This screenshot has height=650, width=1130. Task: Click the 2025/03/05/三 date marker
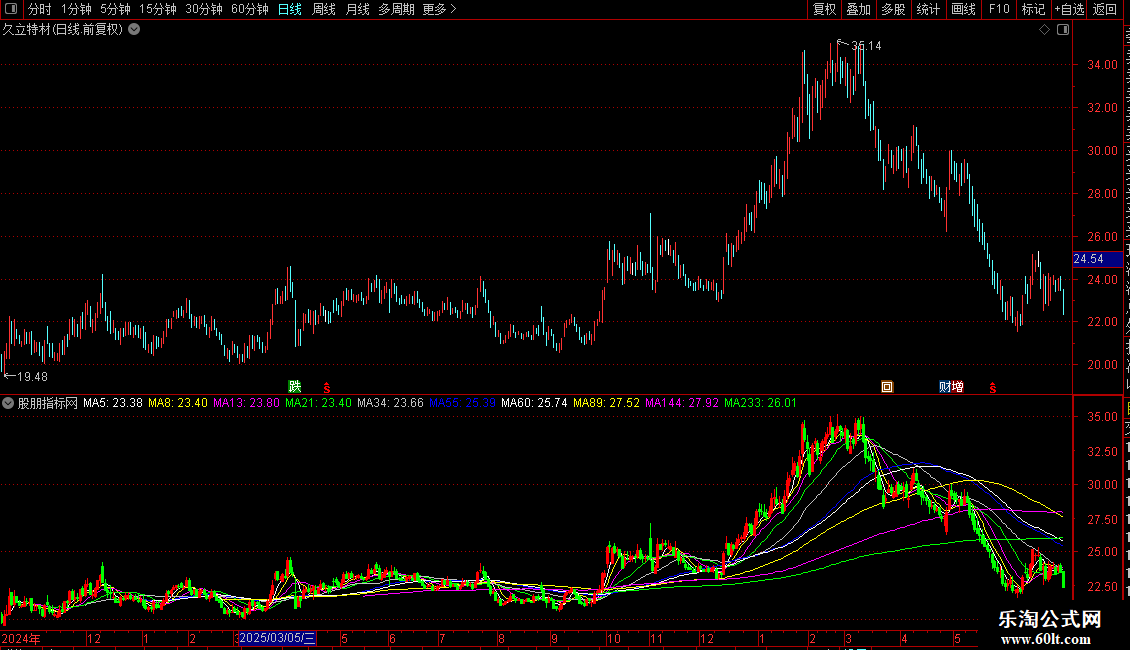click(277, 638)
